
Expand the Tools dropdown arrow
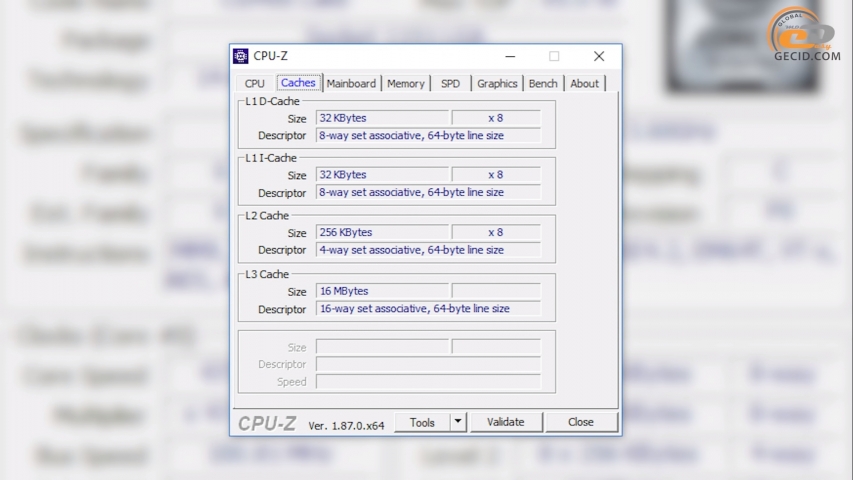pyautogui.click(x=458, y=422)
